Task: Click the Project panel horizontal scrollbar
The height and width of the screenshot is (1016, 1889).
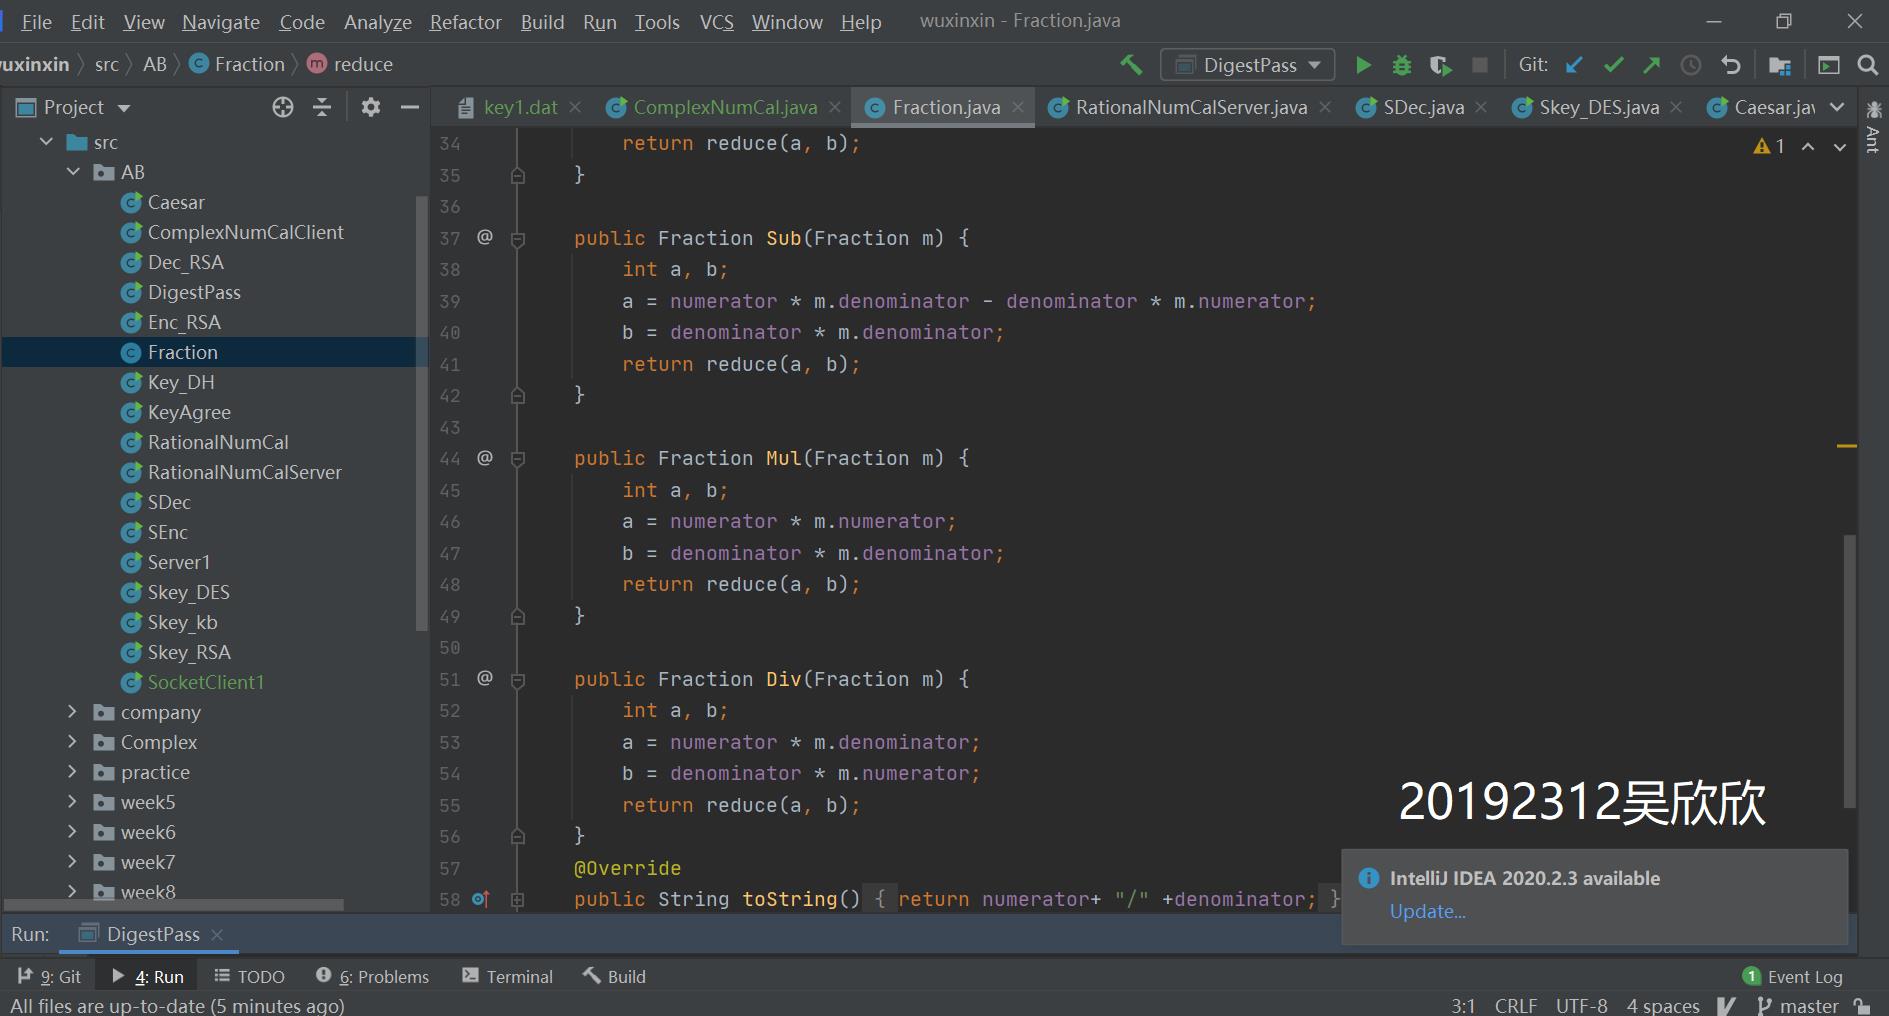Action: [176, 904]
